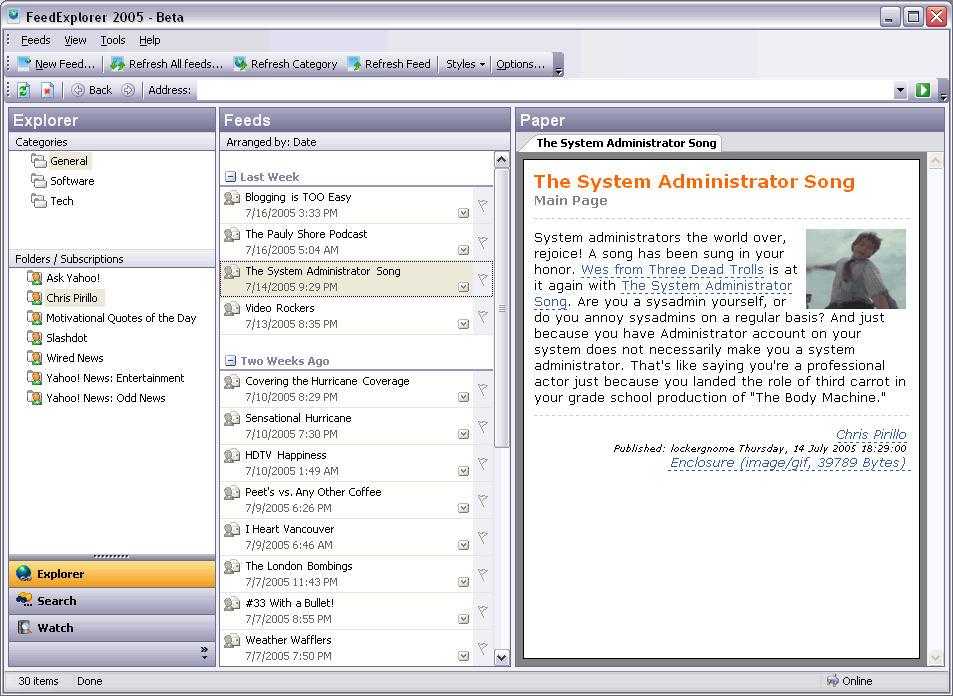953x696 pixels.
Task: Follow the Wes from Three Dead Trolls link
Action: pos(672,270)
